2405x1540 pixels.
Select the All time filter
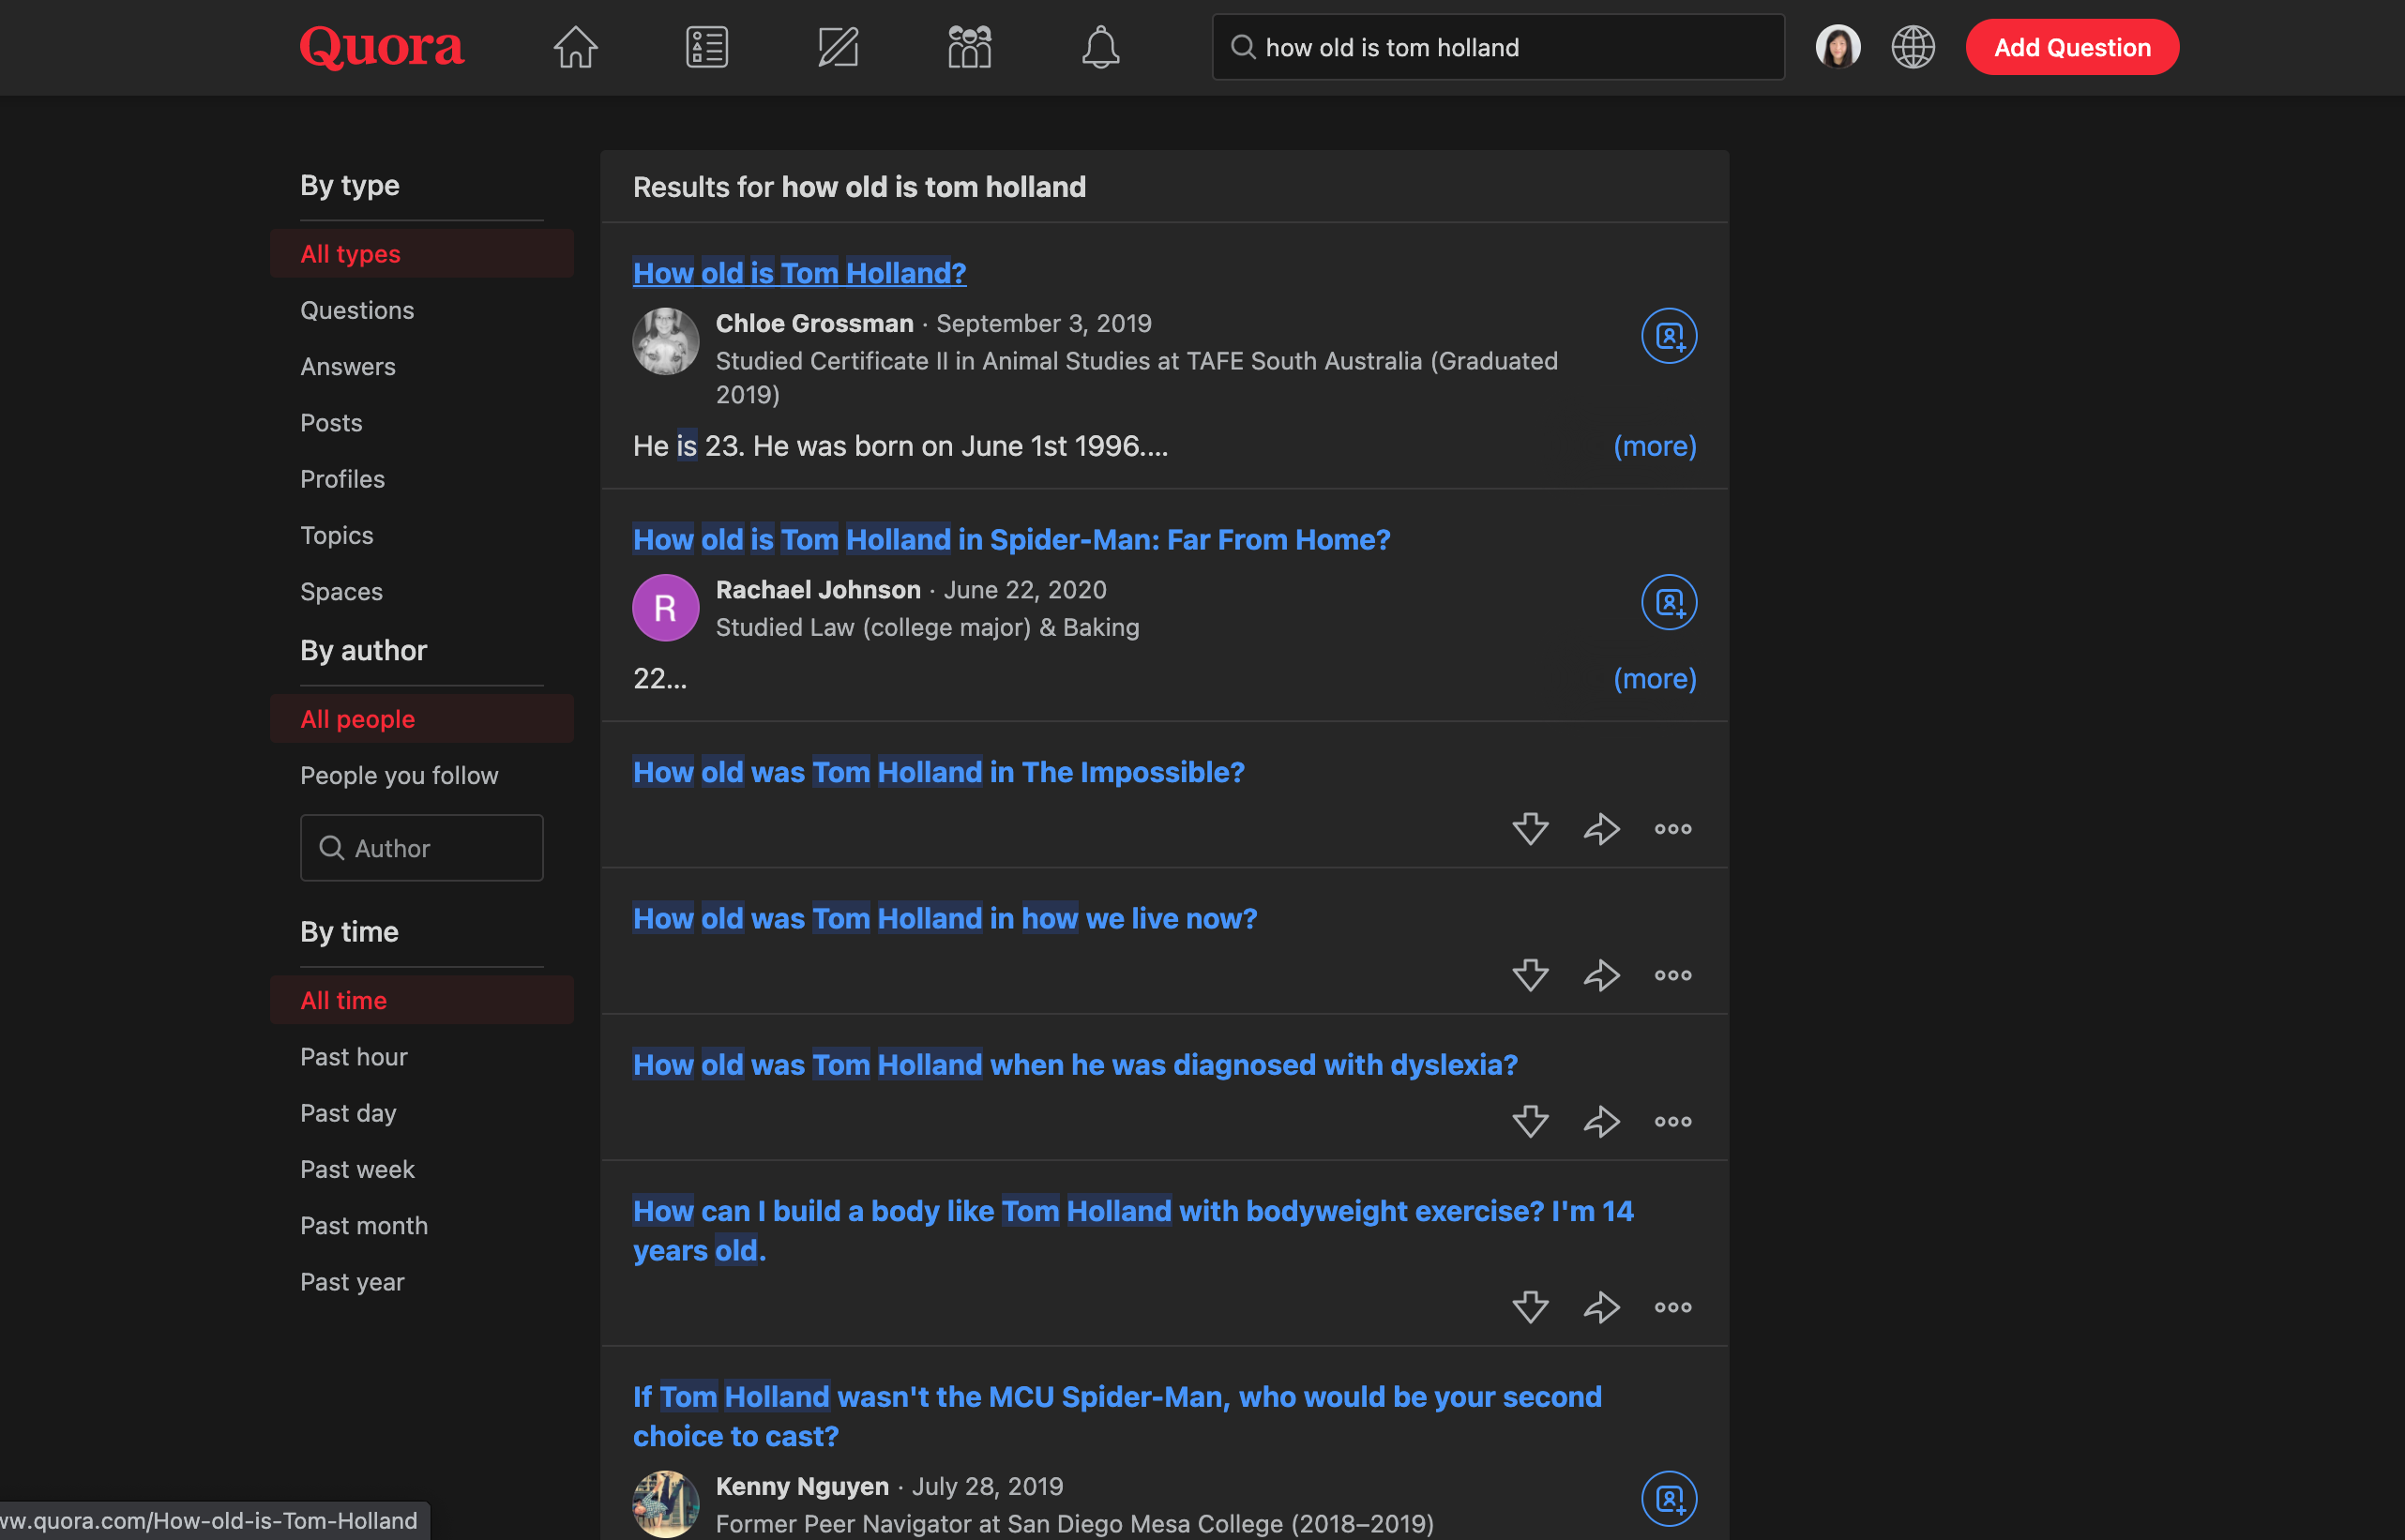click(342, 999)
